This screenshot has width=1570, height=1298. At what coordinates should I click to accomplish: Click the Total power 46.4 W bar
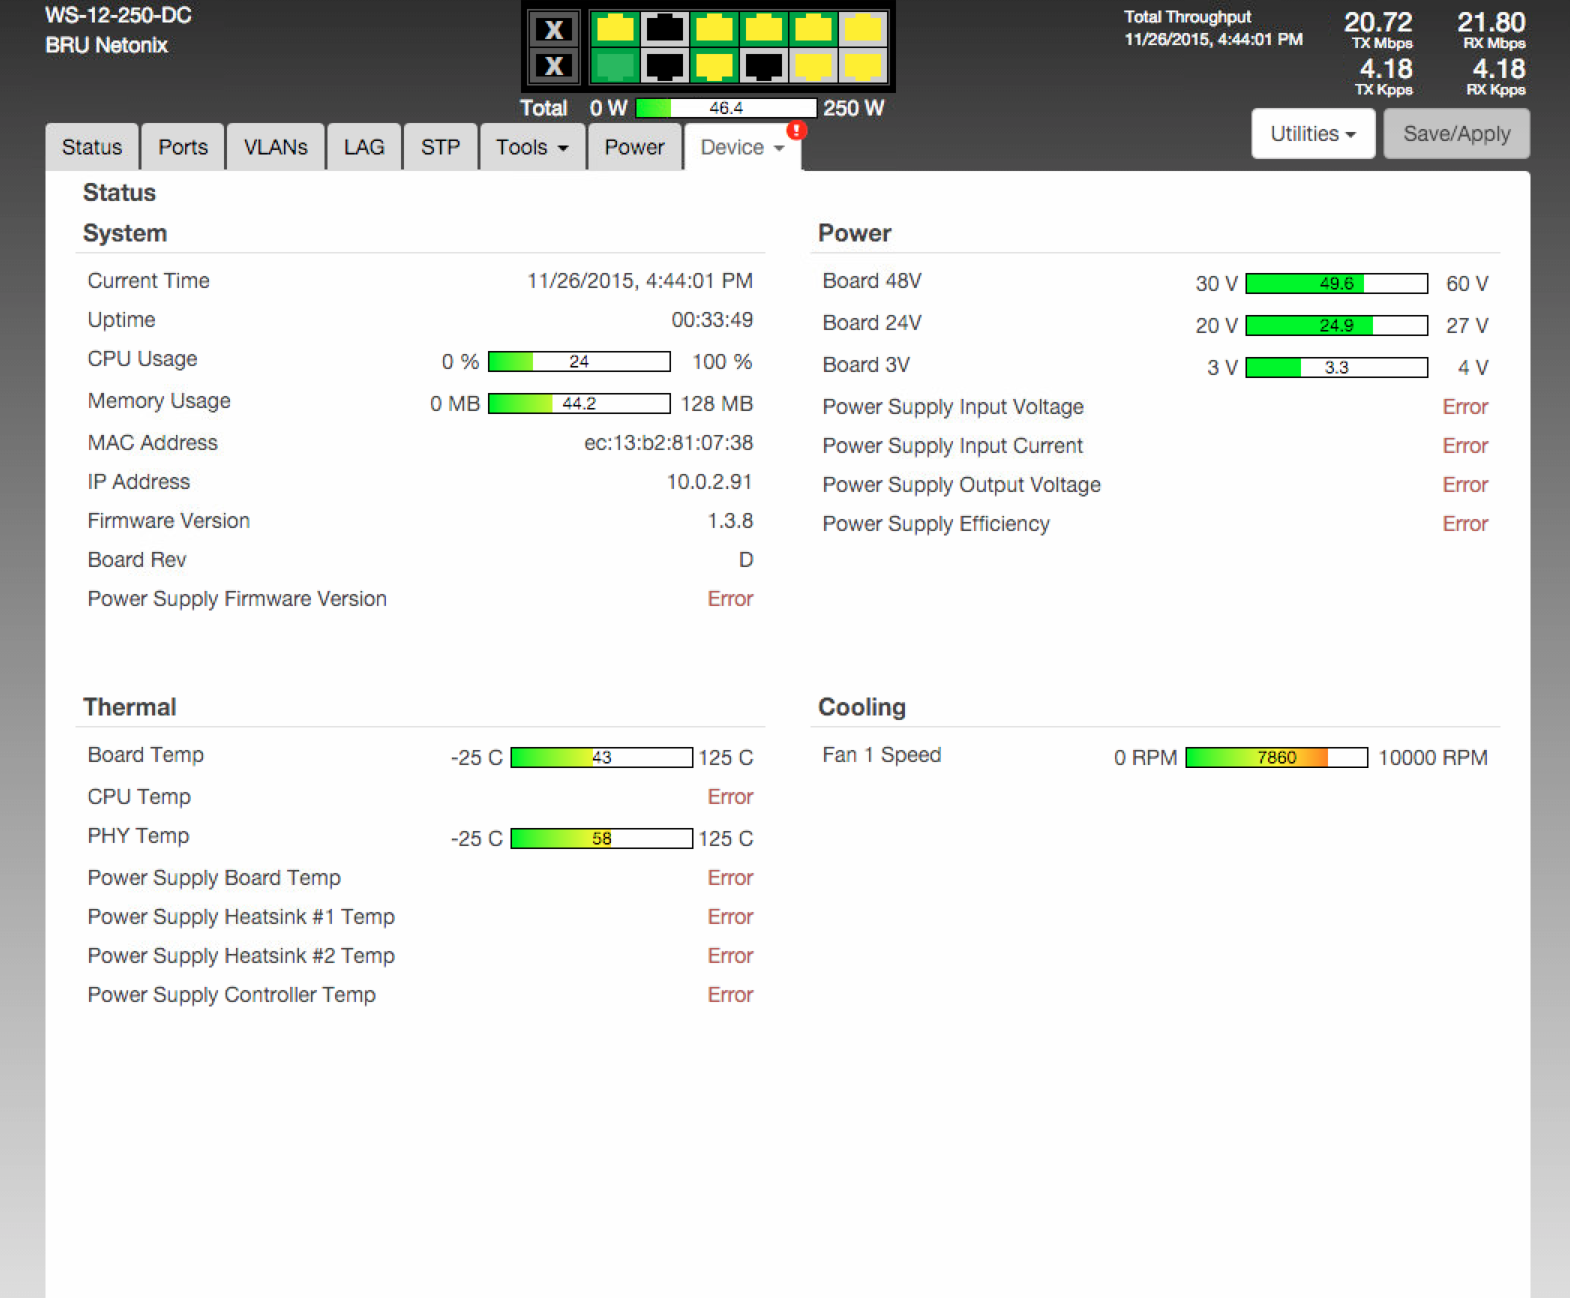coord(726,108)
